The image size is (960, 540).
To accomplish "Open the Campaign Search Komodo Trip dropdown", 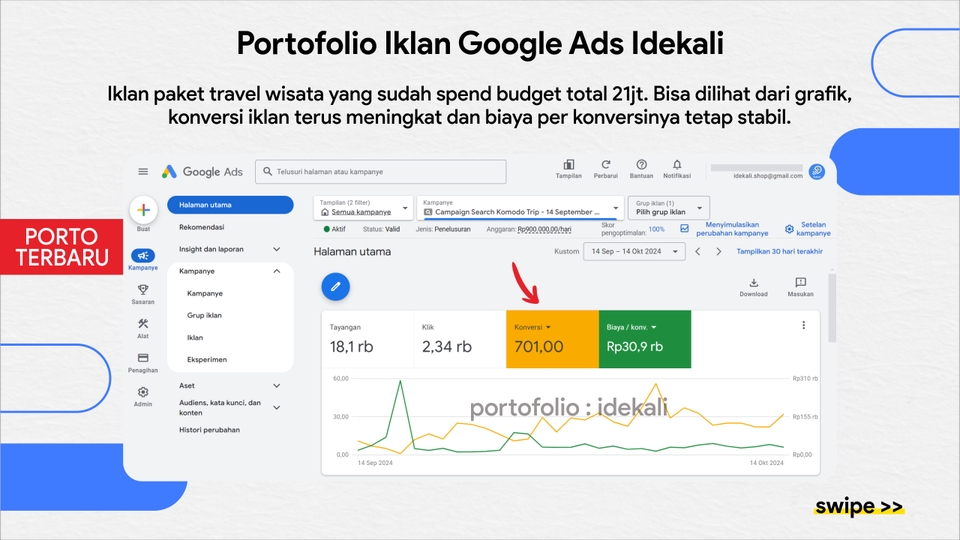I will click(520, 208).
